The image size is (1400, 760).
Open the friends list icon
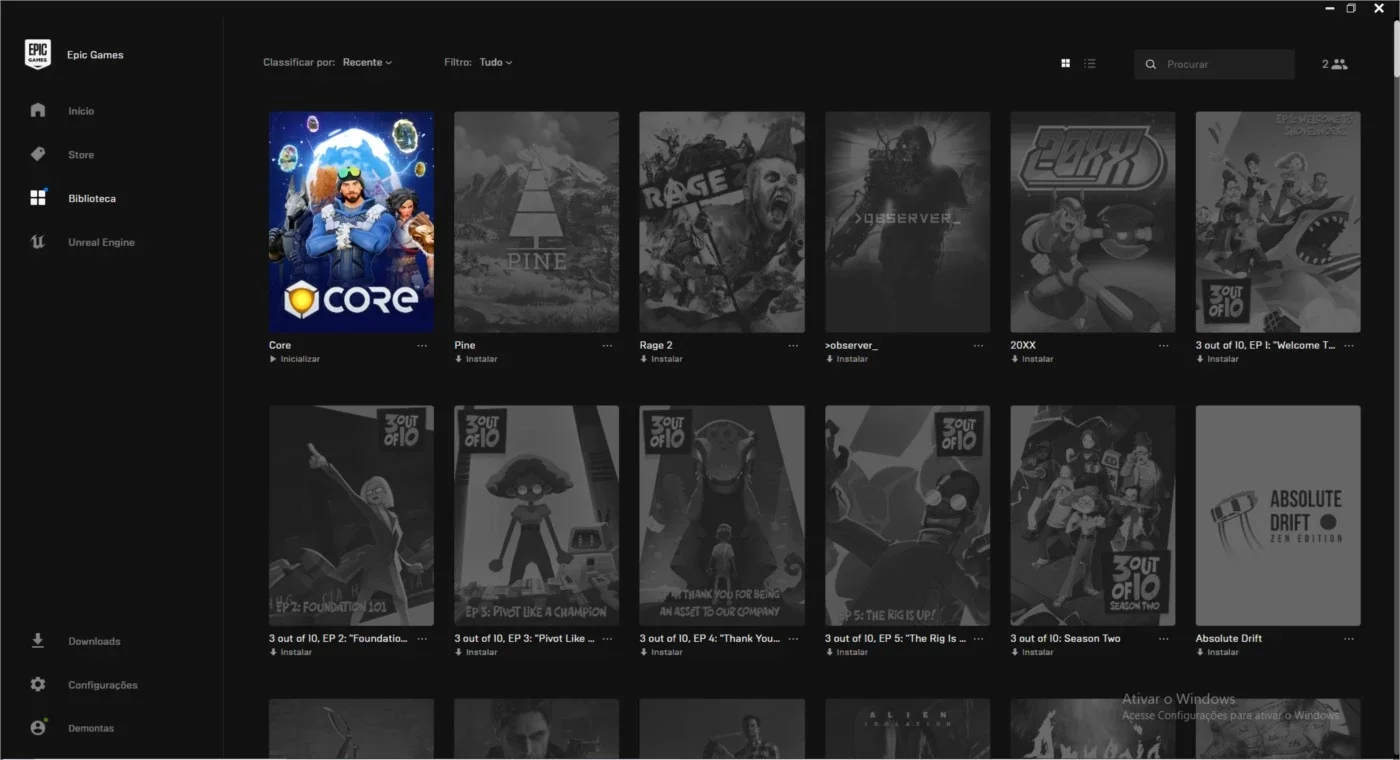(x=1339, y=64)
